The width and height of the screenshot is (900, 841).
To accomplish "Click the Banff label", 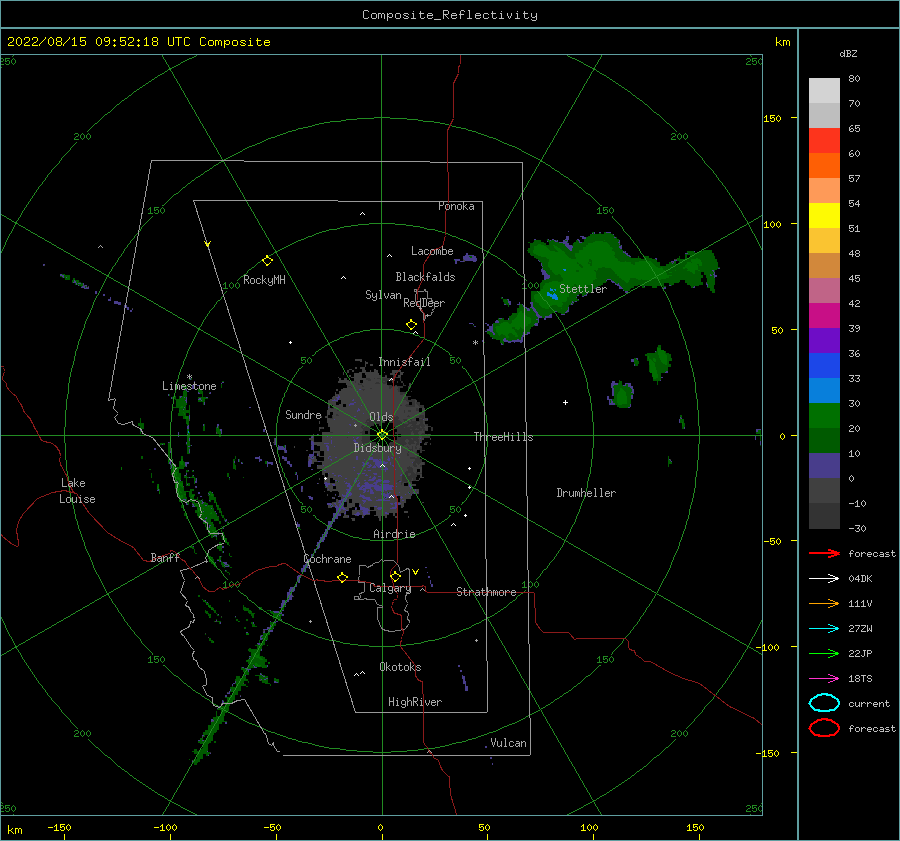I will pos(165,557).
